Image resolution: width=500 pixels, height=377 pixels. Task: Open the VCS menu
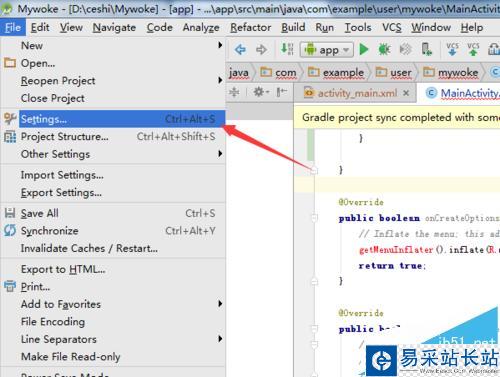392,27
